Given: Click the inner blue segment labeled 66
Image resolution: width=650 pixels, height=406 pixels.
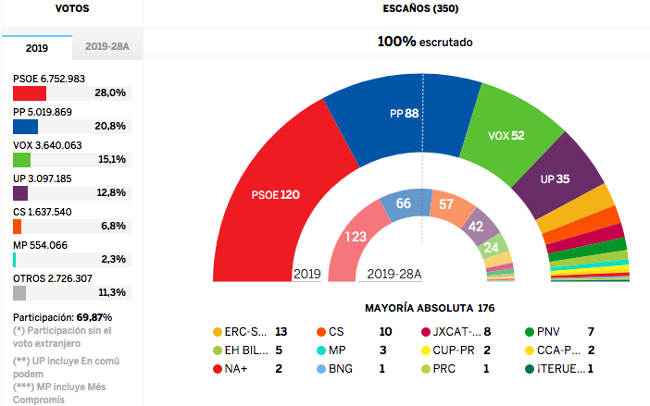Looking at the screenshot, I should [403, 204].
